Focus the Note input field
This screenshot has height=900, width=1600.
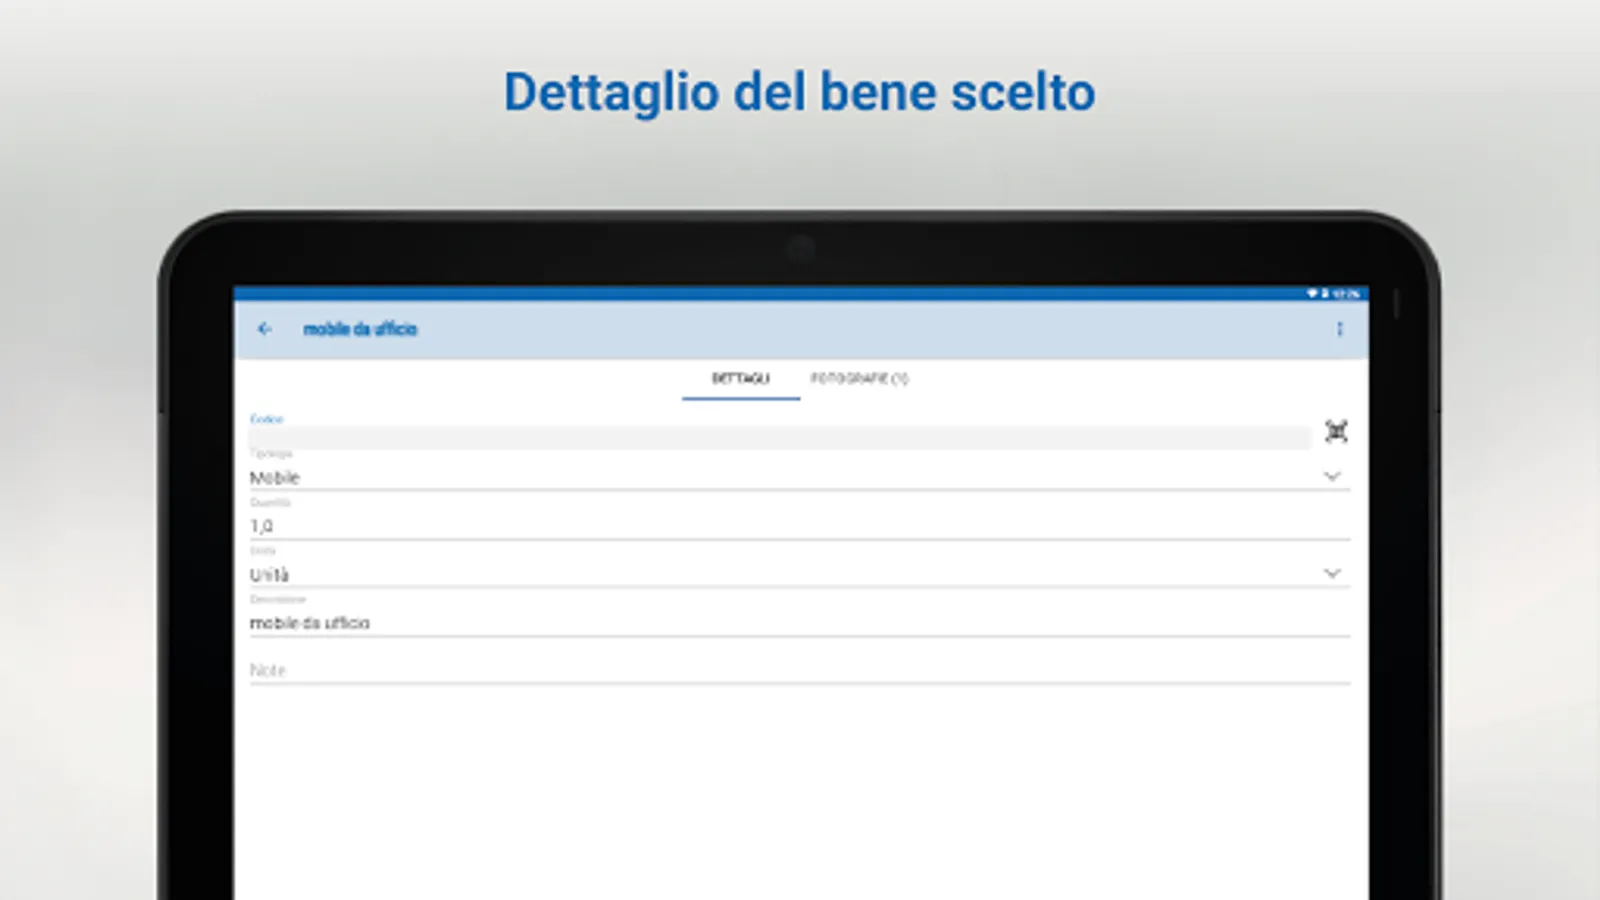pyautogui.click(x=799, y=670)
